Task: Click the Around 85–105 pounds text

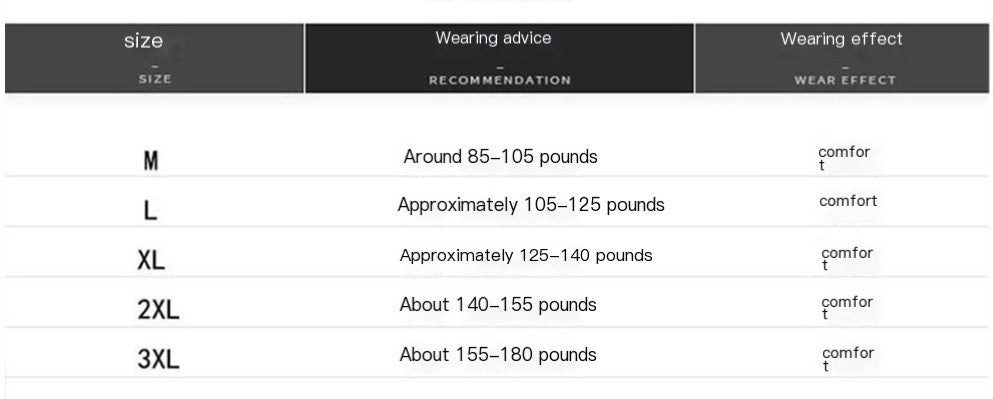Action: click(x=500, y=156)
